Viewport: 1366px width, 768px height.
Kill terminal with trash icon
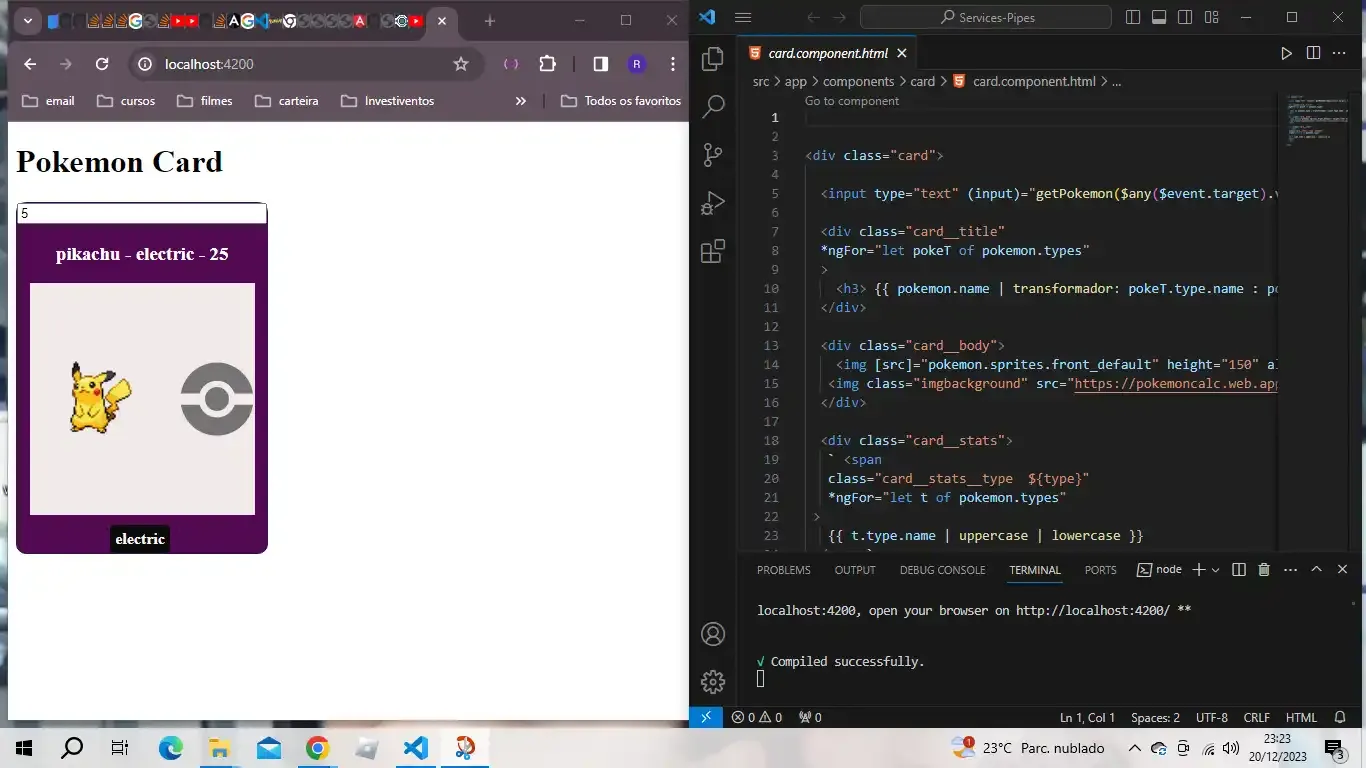pos(1264,569)
